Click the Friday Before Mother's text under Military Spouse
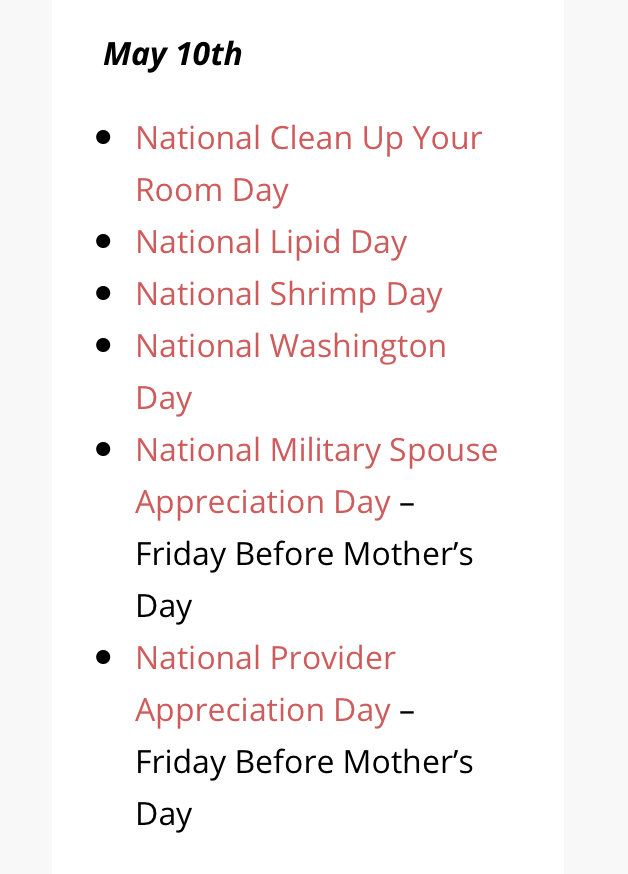 pos(304,555)
